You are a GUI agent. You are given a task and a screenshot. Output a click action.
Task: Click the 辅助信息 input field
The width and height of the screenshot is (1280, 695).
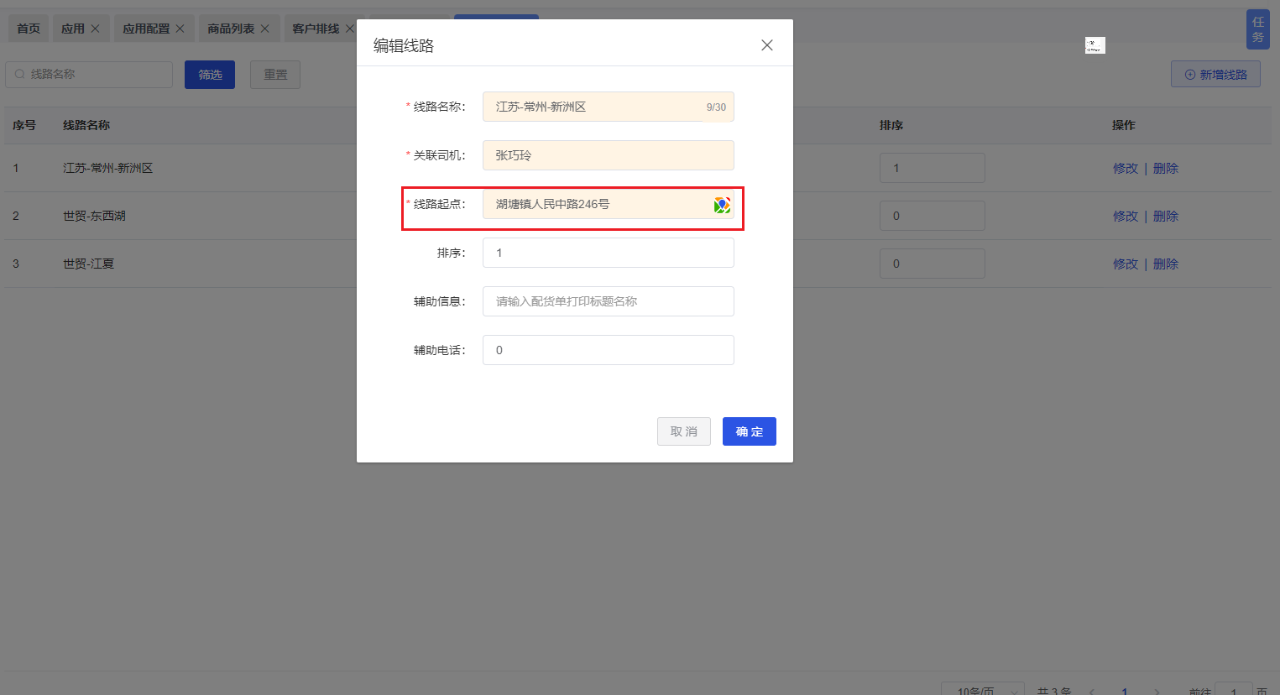608,301
